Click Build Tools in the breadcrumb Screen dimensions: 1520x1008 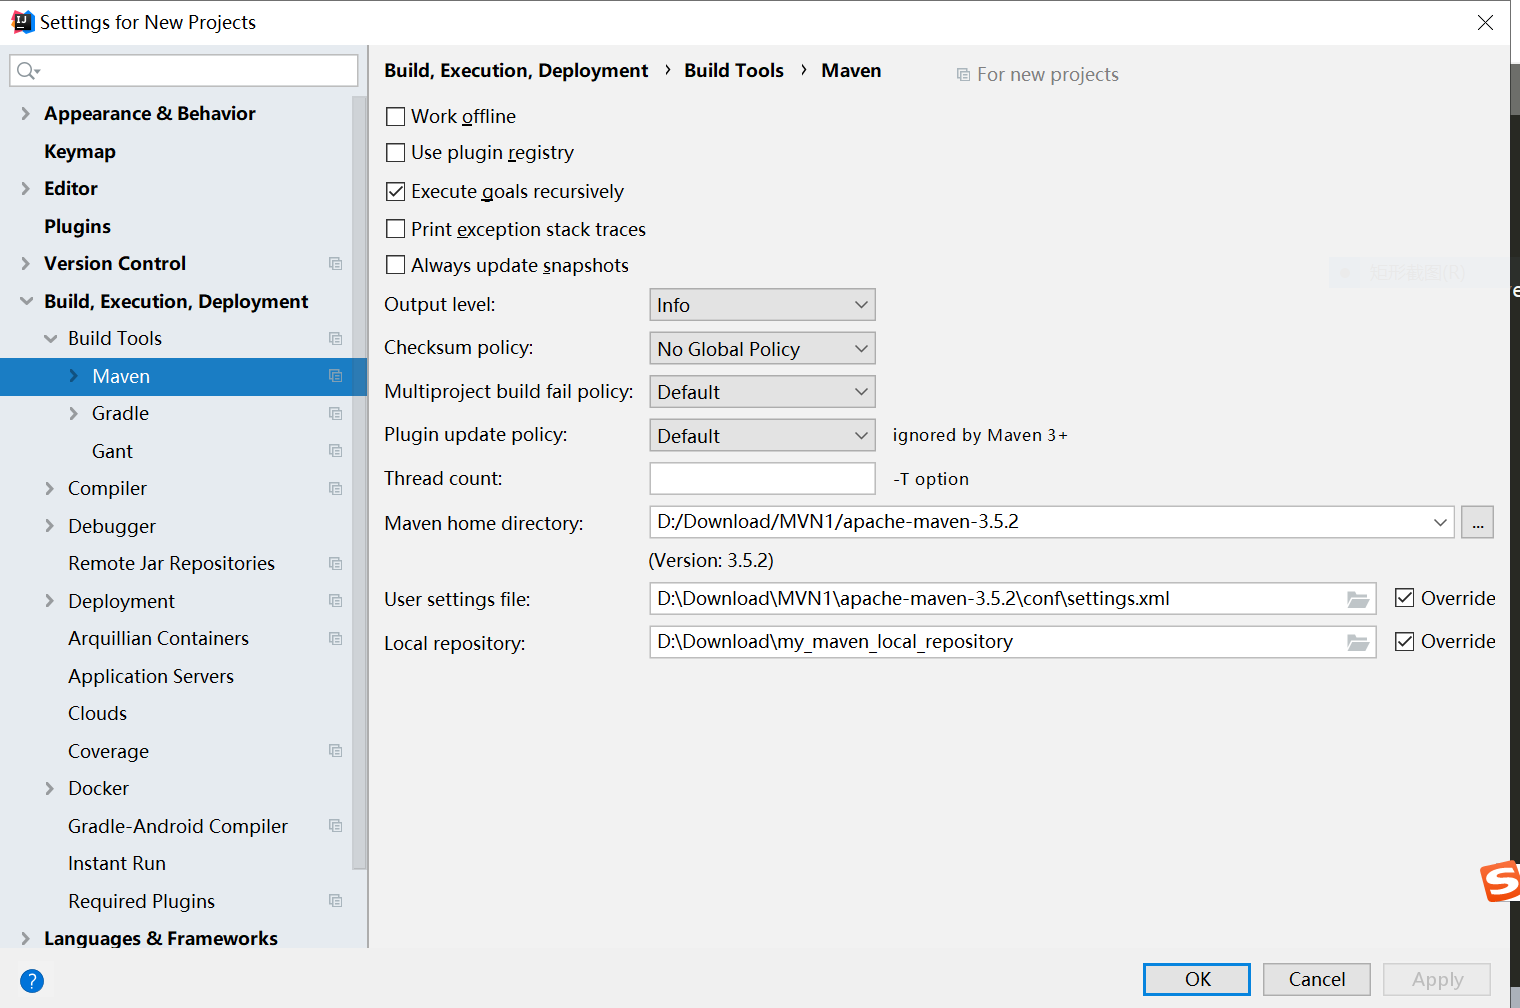pyautogui.click(x=734, y=70)
